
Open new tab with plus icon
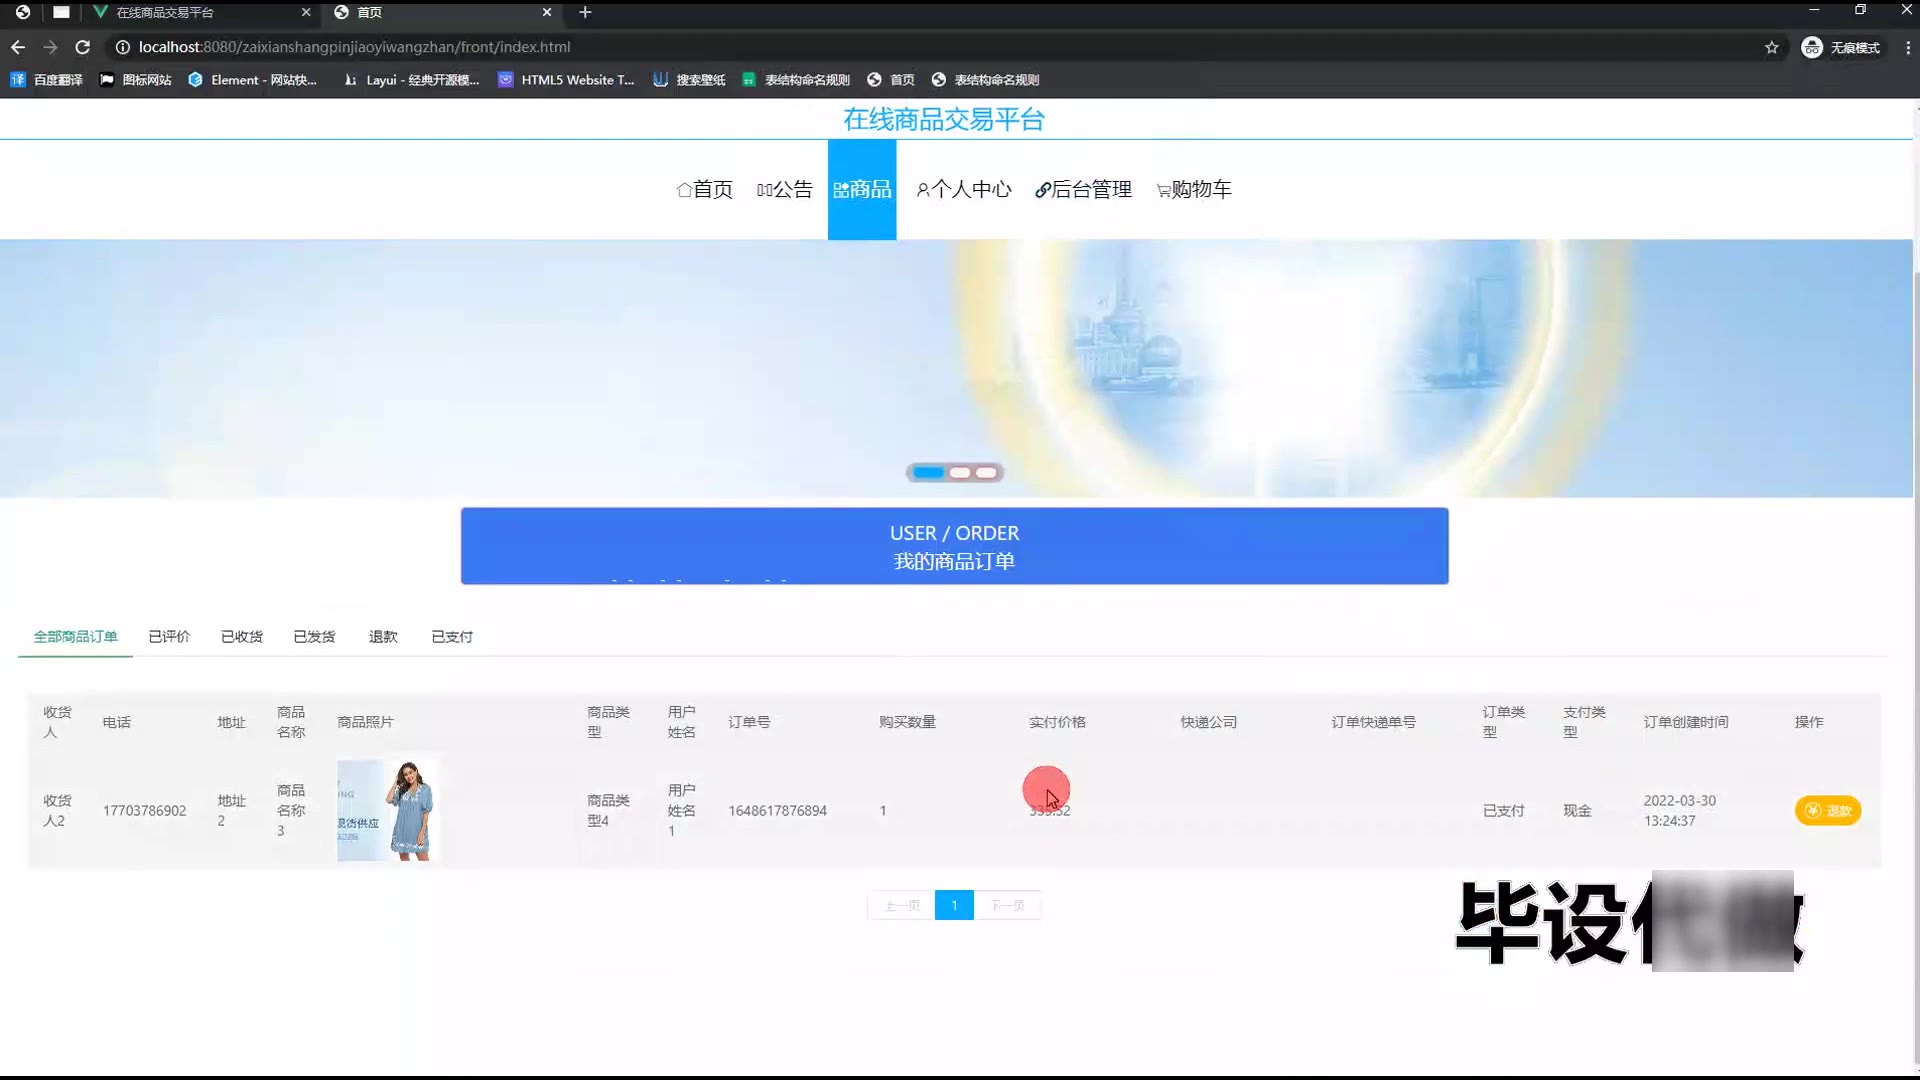click(x=585, y=12)
